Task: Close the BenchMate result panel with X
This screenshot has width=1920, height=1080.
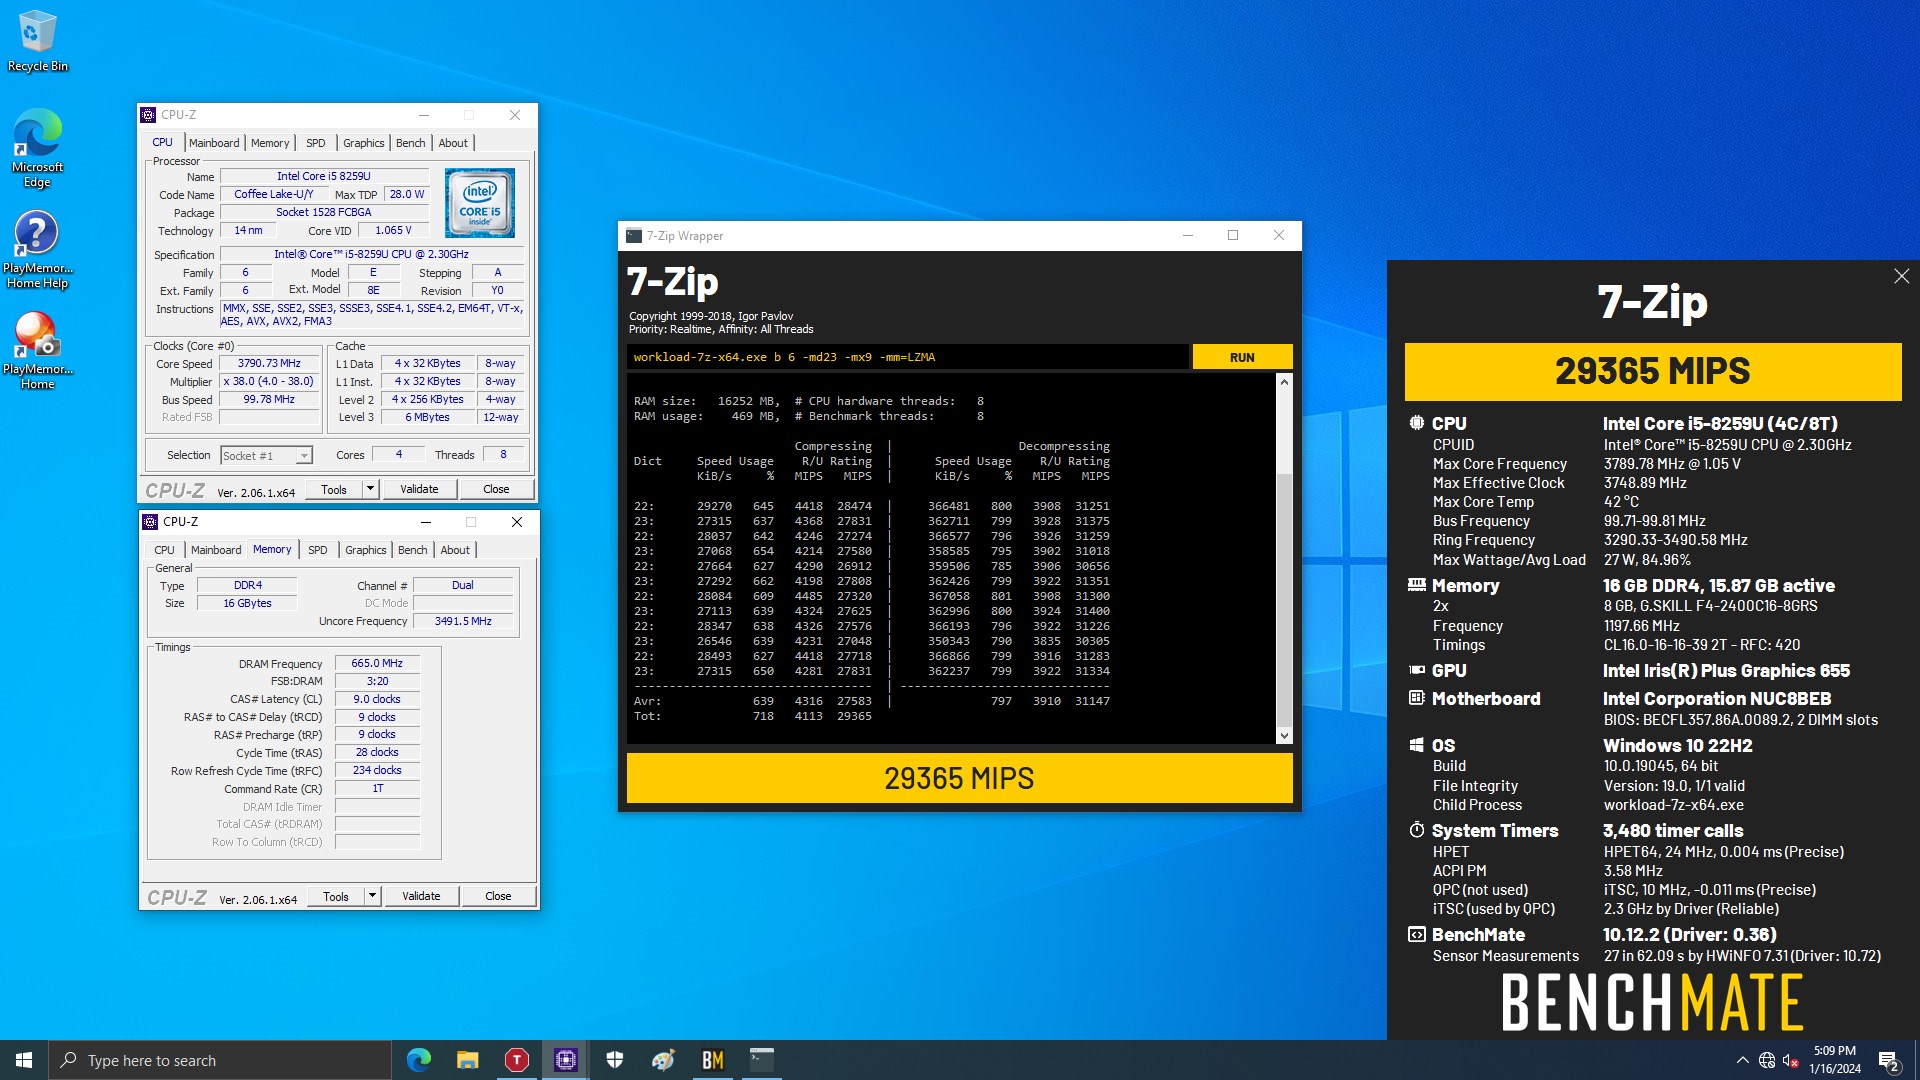Action: pos(1901,276)
